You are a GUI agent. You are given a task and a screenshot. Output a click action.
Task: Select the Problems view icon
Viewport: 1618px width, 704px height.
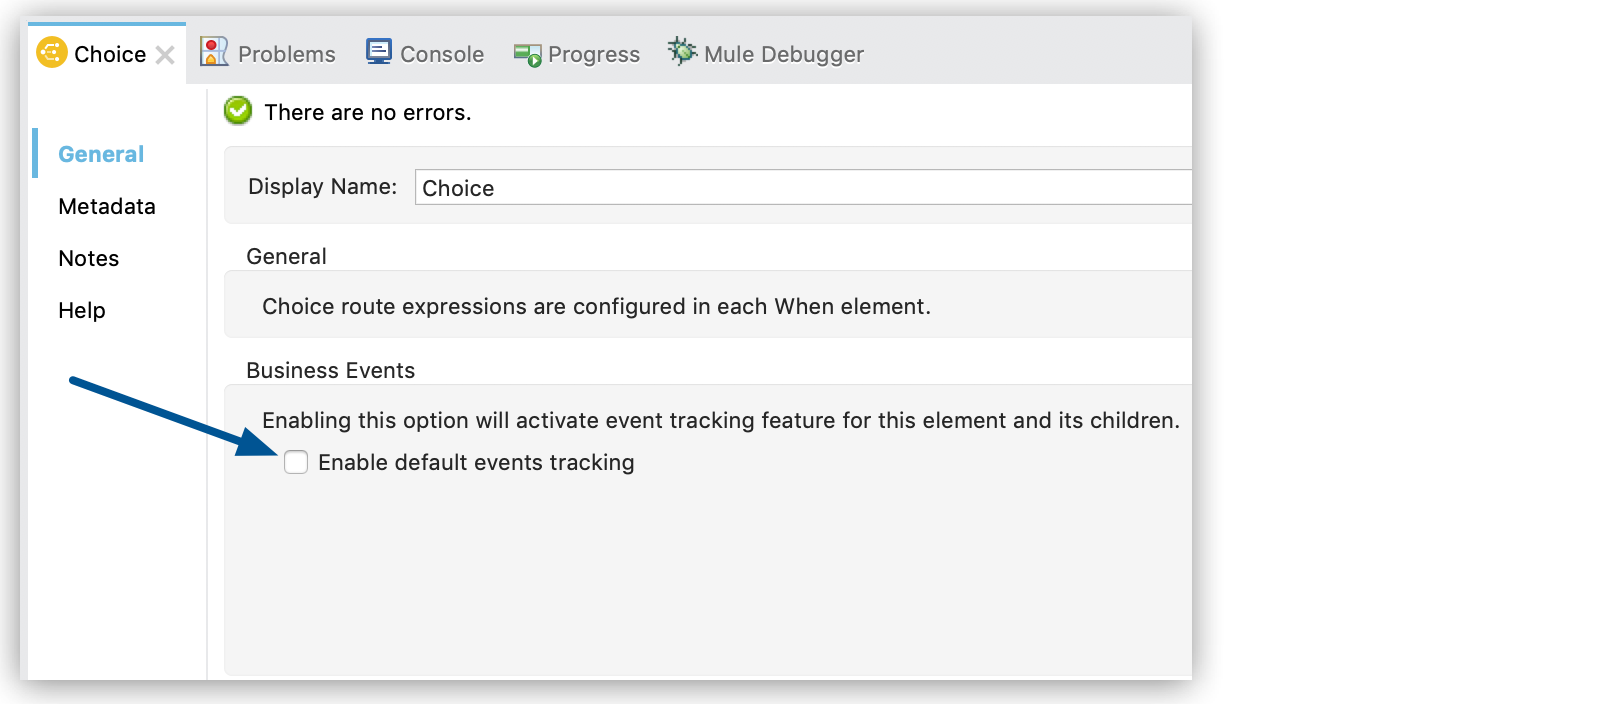(212, 52)
